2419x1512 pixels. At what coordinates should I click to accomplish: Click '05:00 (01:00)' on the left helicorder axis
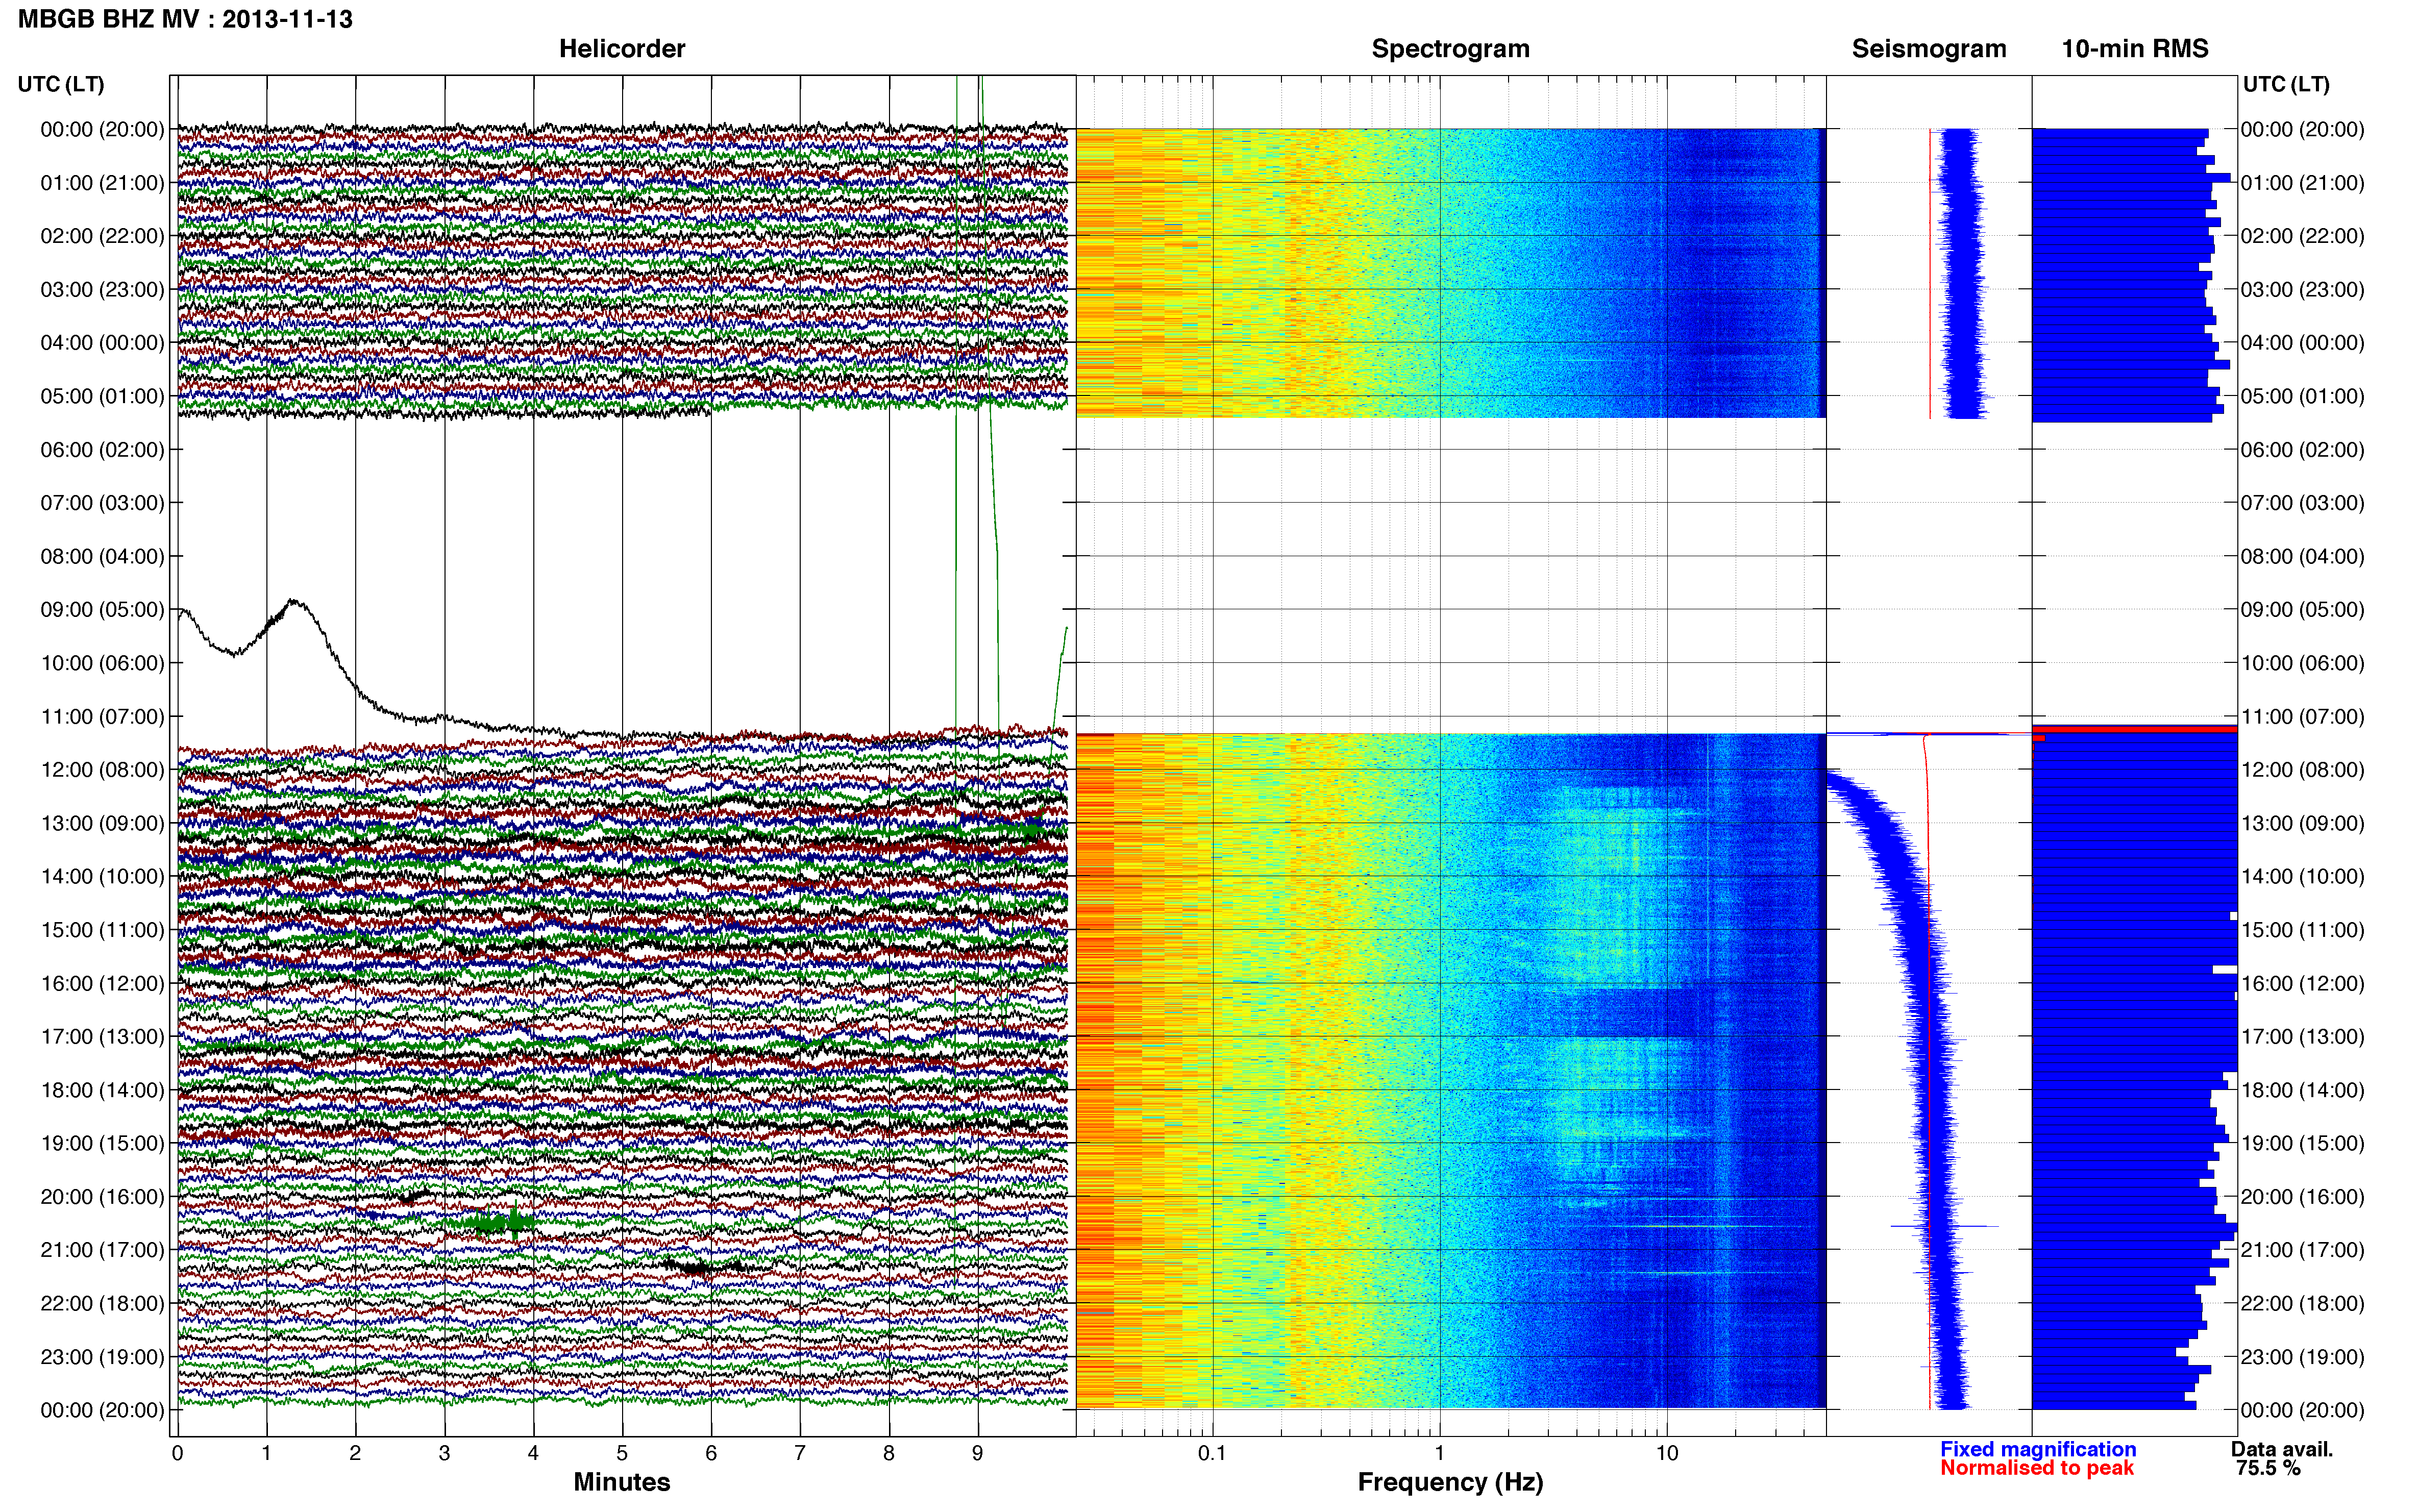pos(102,396)
